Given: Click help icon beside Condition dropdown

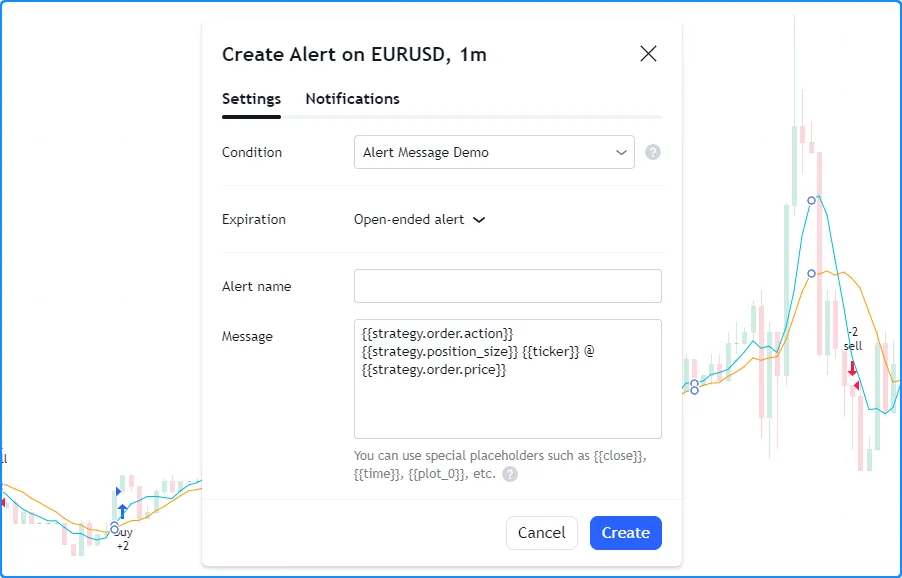Looking at the screenshot, I should click(653, 153).
